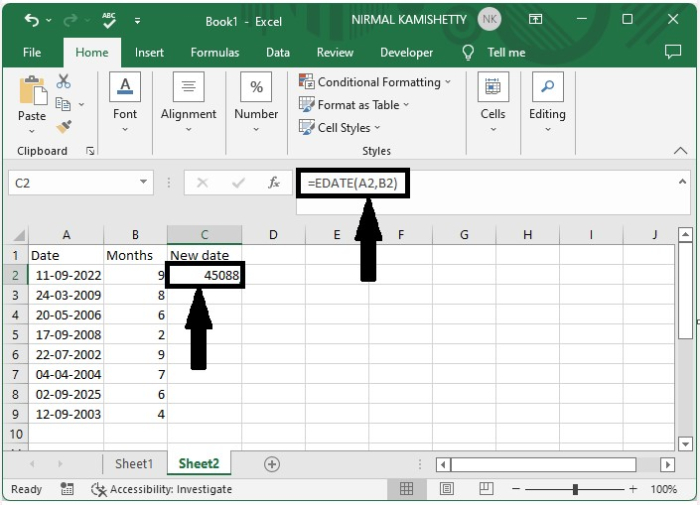Expand the Font group

pyautogui.click(x=125, y=103)
